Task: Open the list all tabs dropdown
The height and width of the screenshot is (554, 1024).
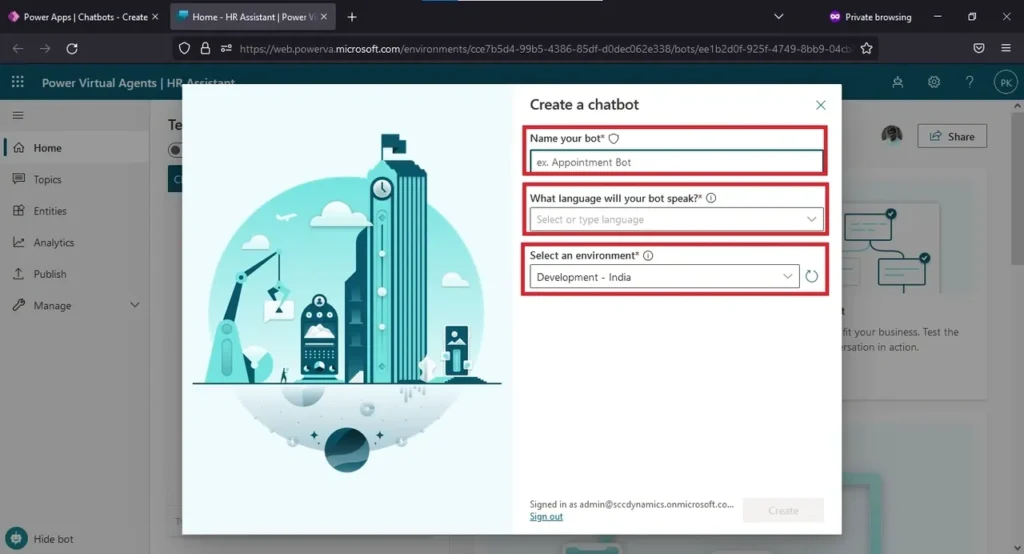Action: coord(778,16)
